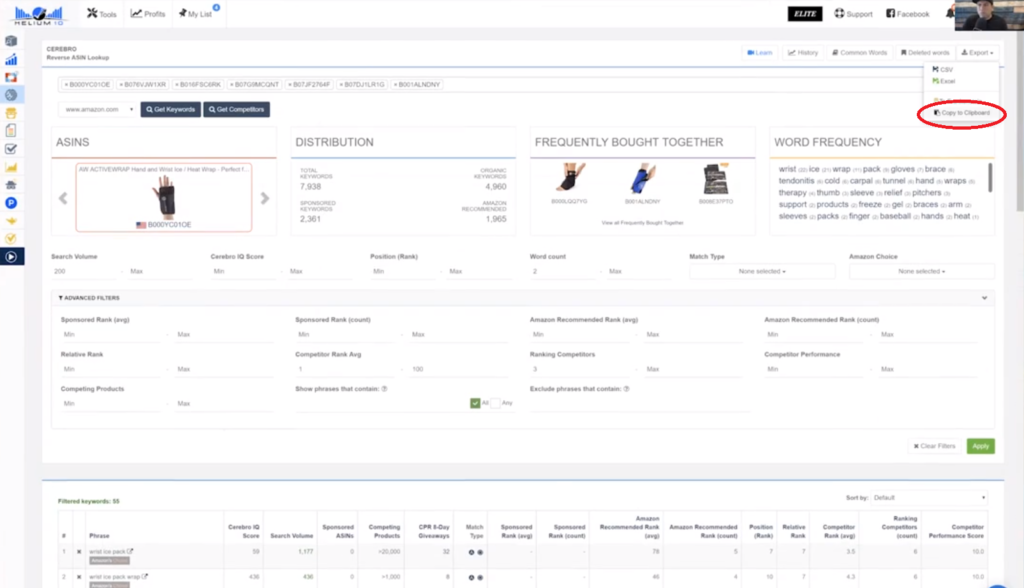1024x588 pixels.
Task: Click the Support lifebuoy icon
Action: 840,14
